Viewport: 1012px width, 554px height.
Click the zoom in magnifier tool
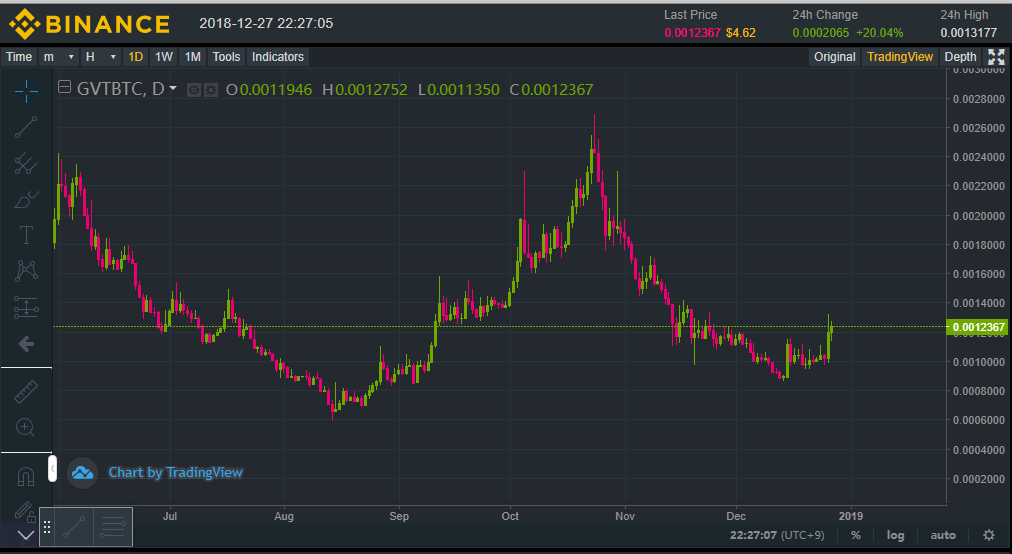click(x=26, y=428)
